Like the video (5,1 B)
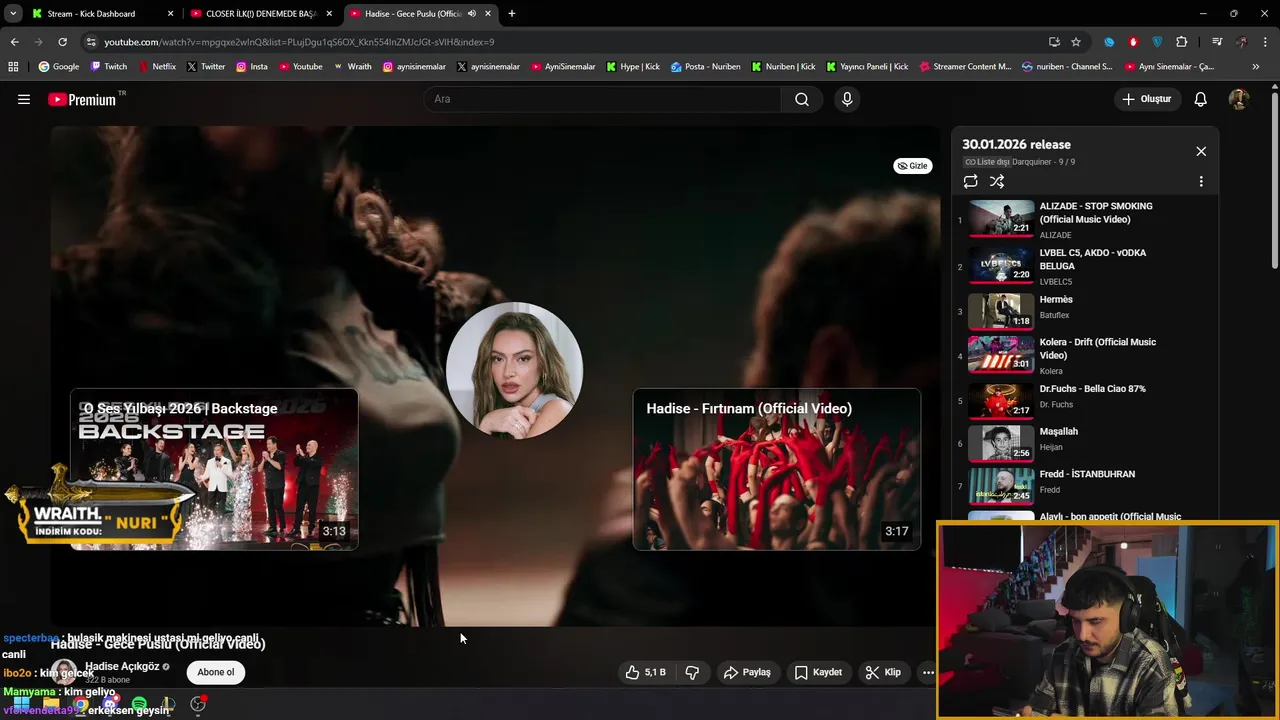The height and width of the screenshot is (720, 1280). pyautogui.click(x=645, y=672)
